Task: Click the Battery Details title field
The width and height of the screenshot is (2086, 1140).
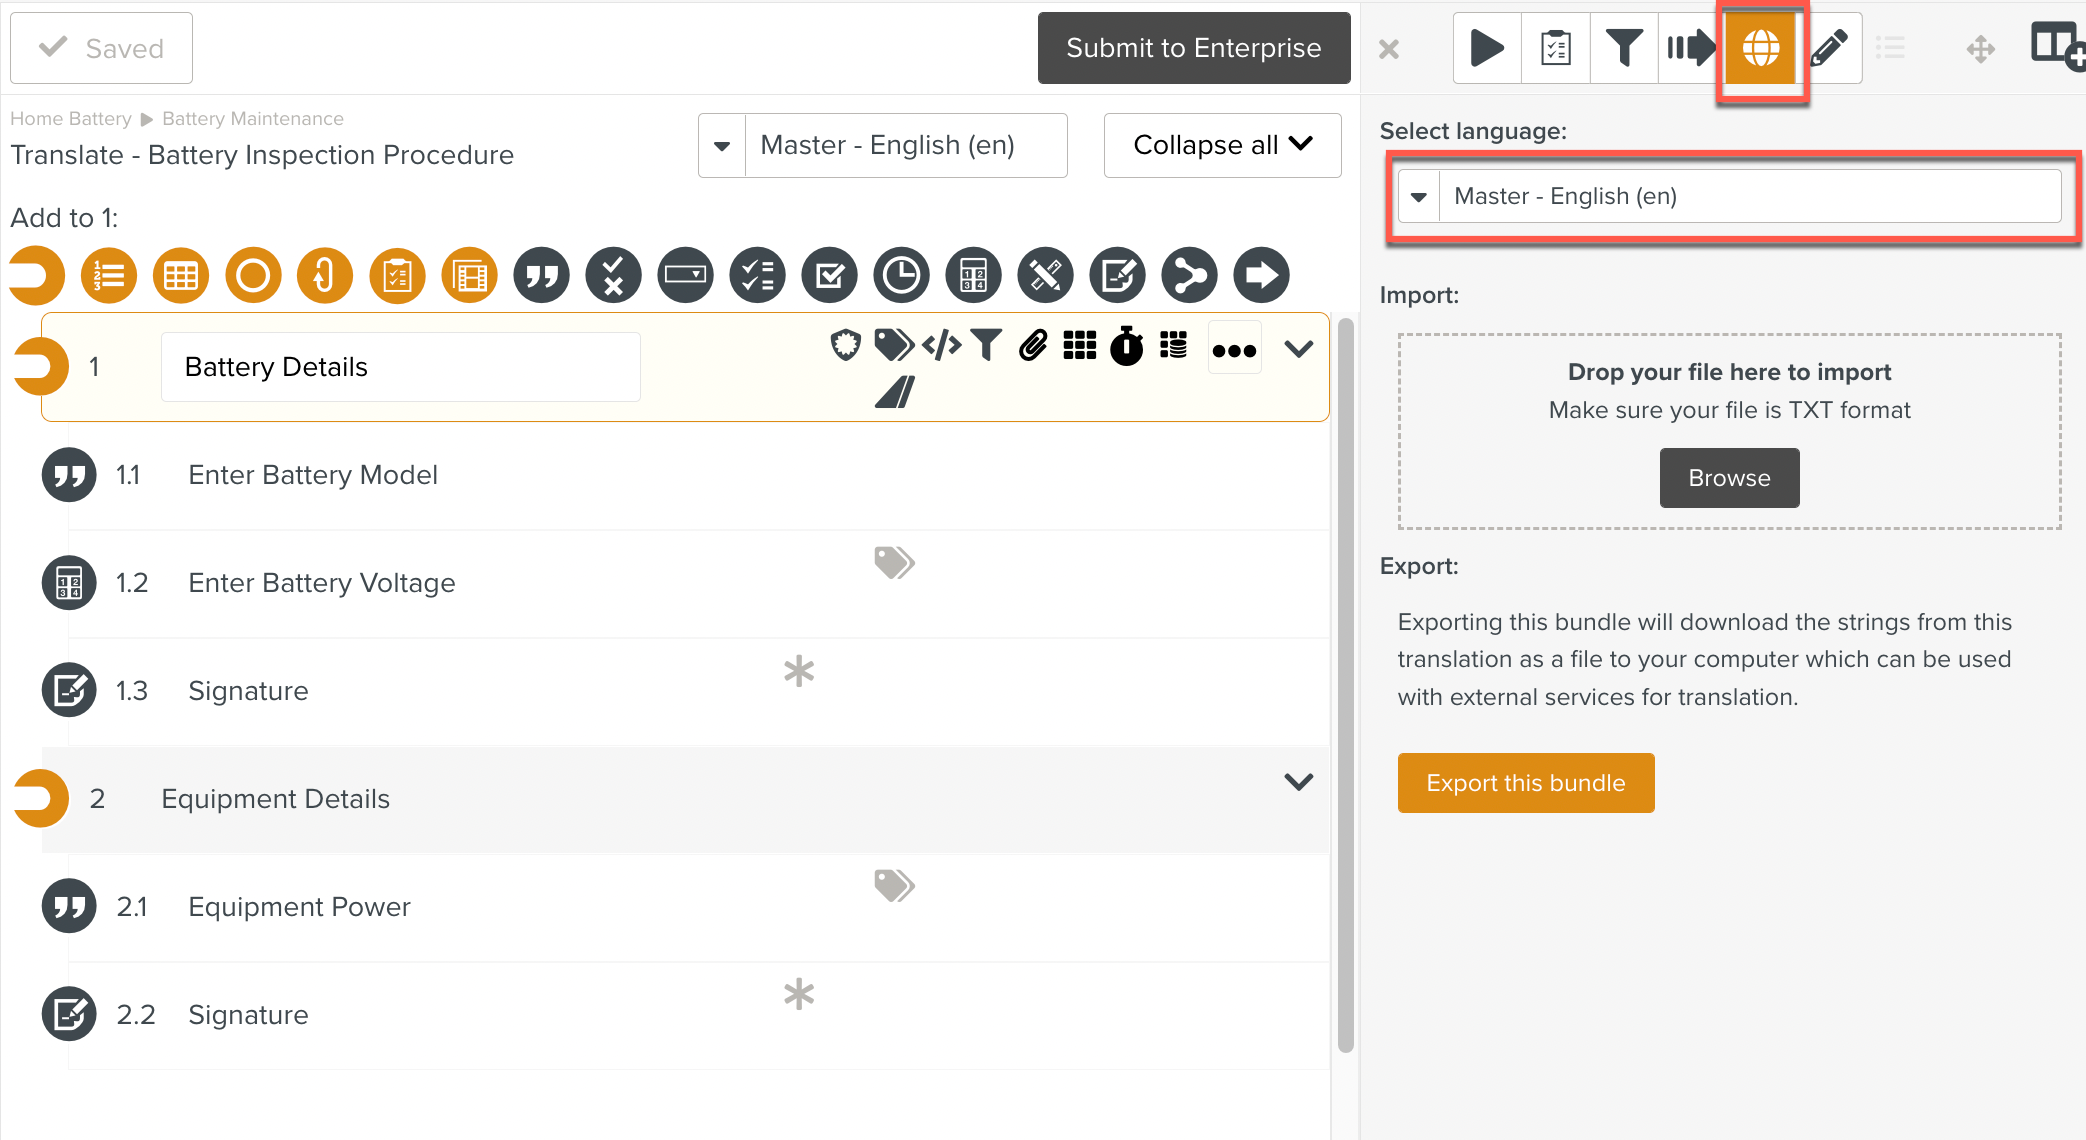Action: [400, 367]
